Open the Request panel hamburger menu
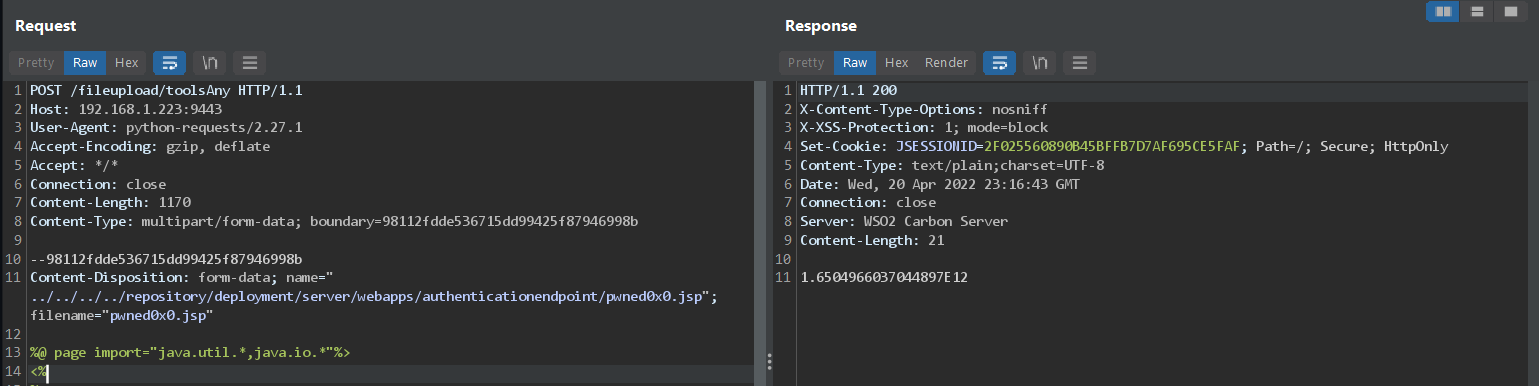This screenshot has width=1539, height=386. coord(249,62)
